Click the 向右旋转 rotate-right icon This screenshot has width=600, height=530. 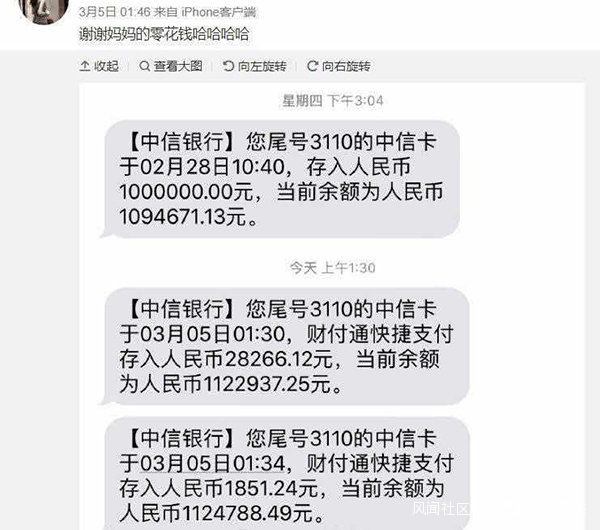312,66
